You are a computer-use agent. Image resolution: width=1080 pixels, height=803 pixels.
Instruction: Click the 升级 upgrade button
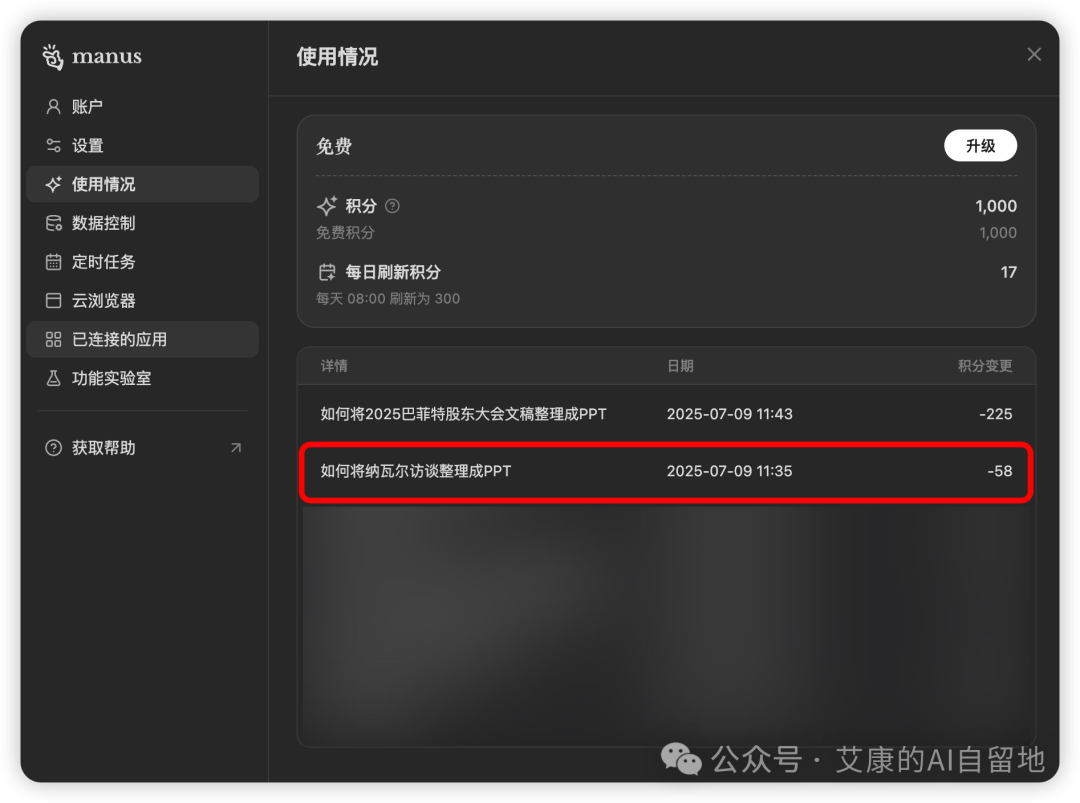click(x=980, y=145)
